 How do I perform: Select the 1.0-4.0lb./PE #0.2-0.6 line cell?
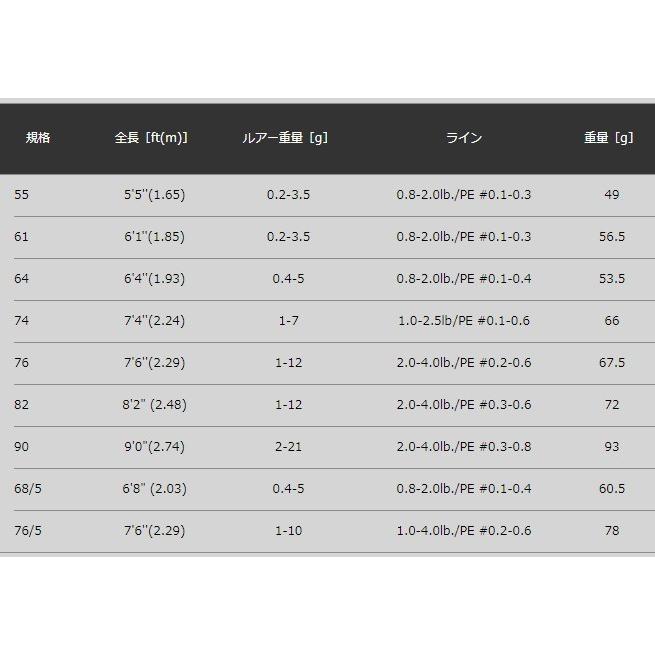coord(464,531)
